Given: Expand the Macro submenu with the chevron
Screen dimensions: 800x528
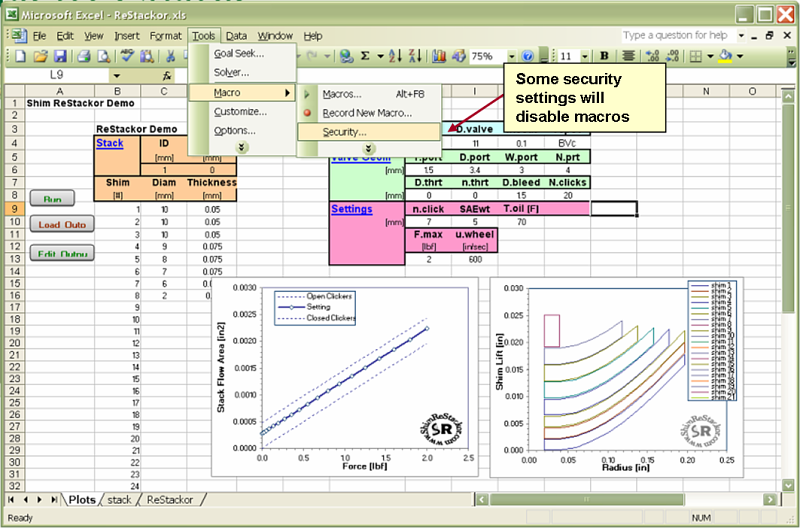Looking at the screenshot, I should tap(369, 149).
